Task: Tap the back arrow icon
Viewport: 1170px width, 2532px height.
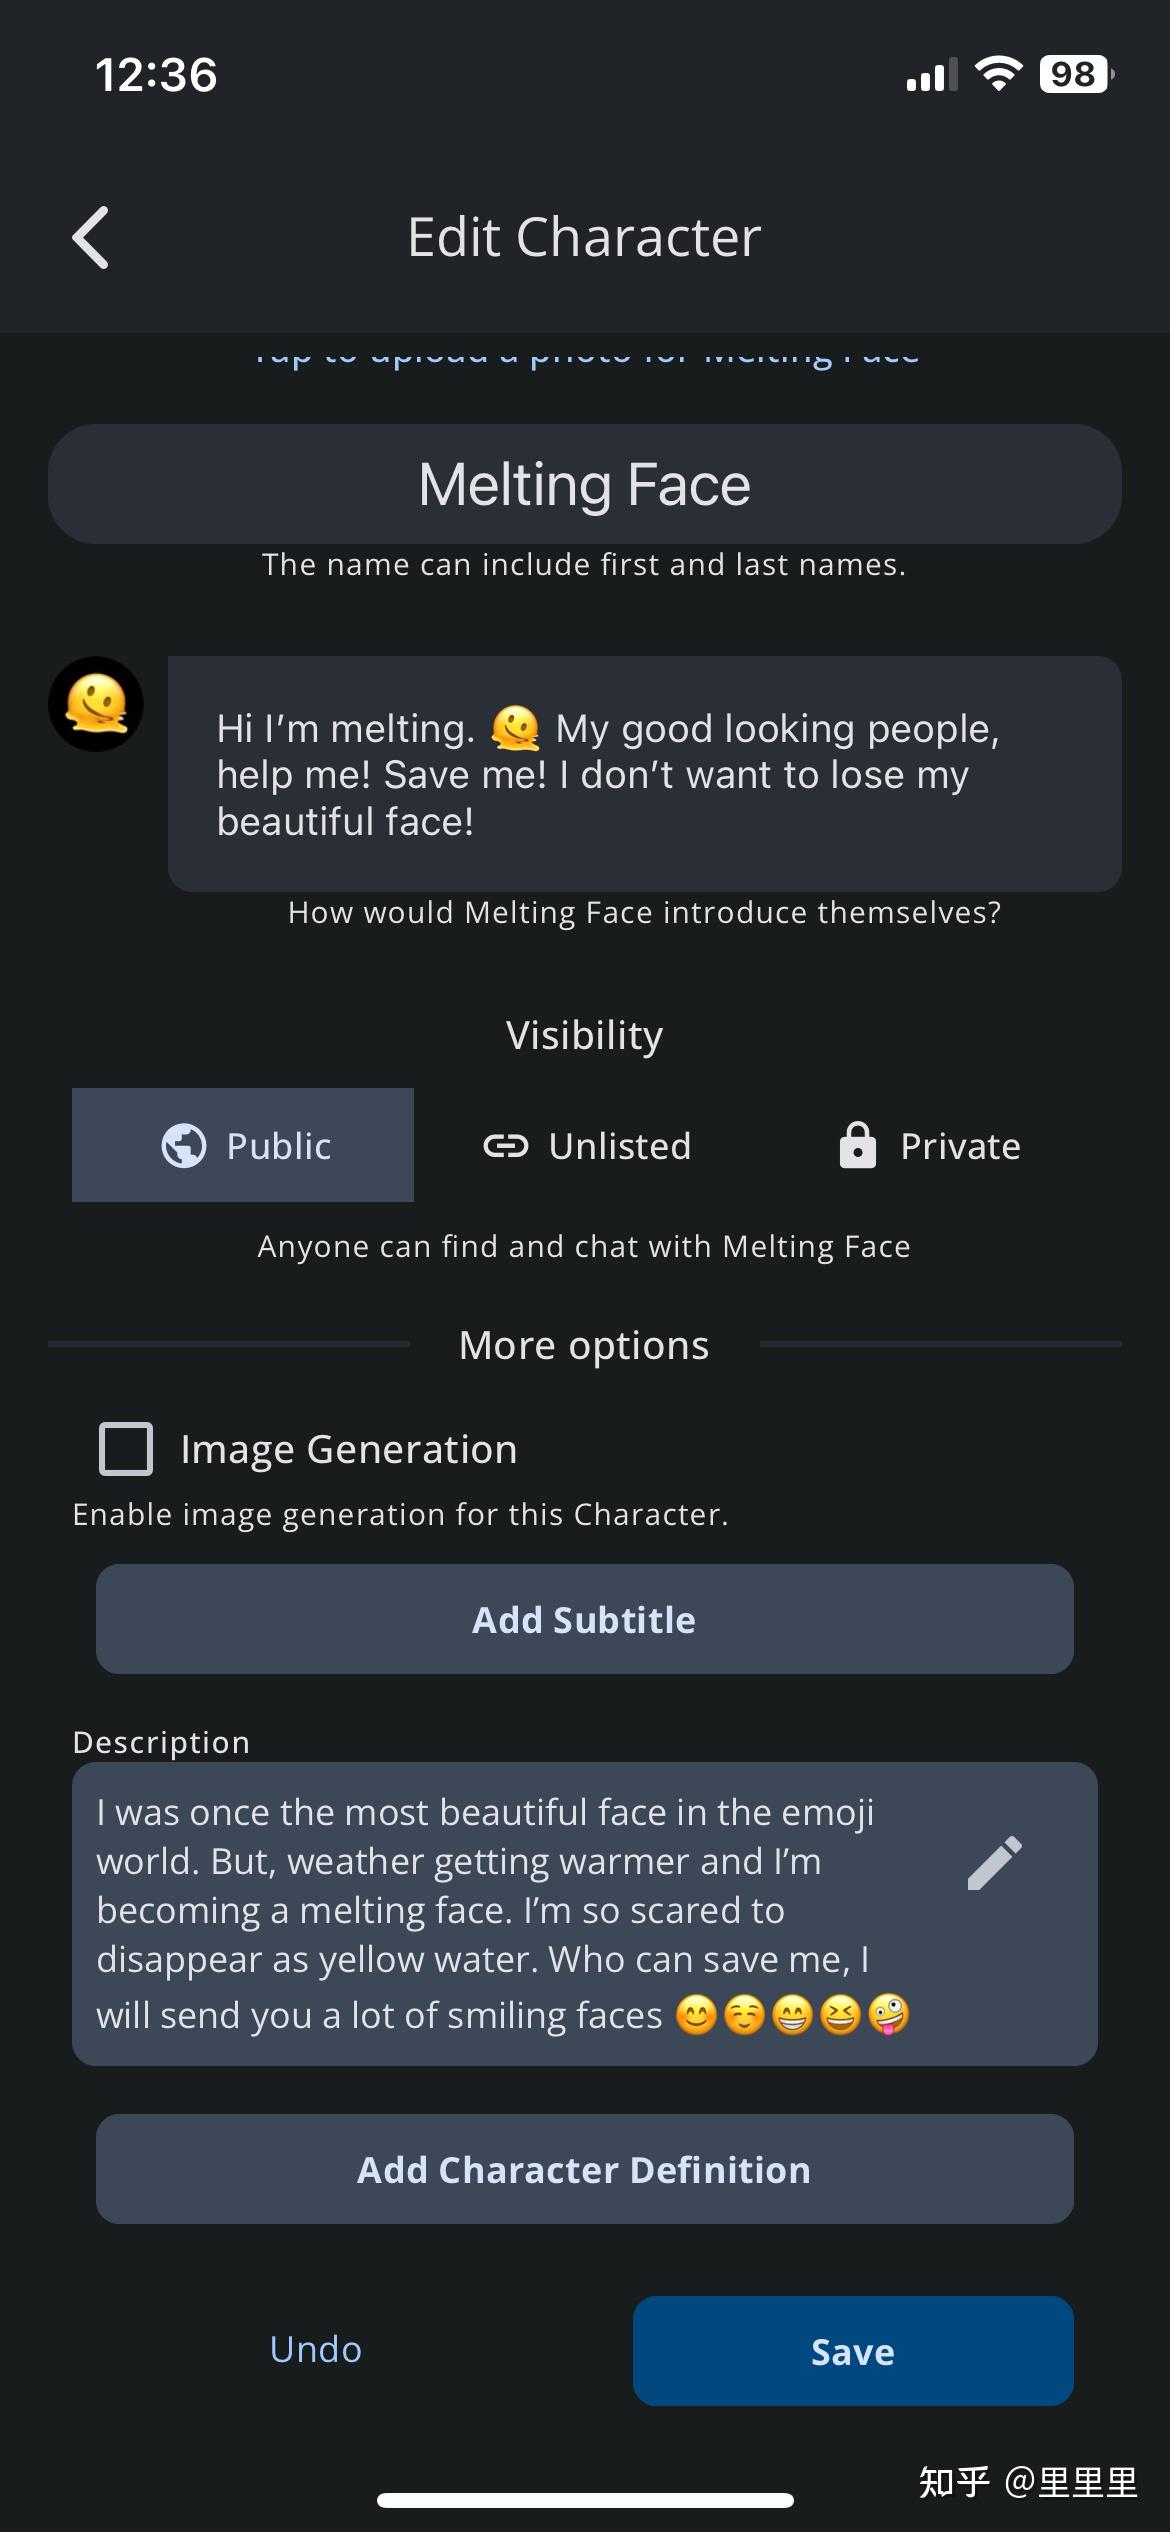Action: coord(91,238)
